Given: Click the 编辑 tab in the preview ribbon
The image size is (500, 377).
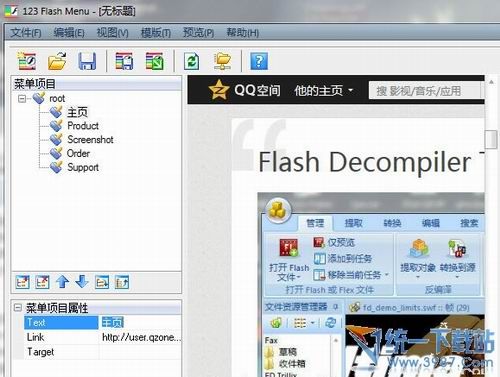Looking at the screenshot, I should tap(431, 223).
